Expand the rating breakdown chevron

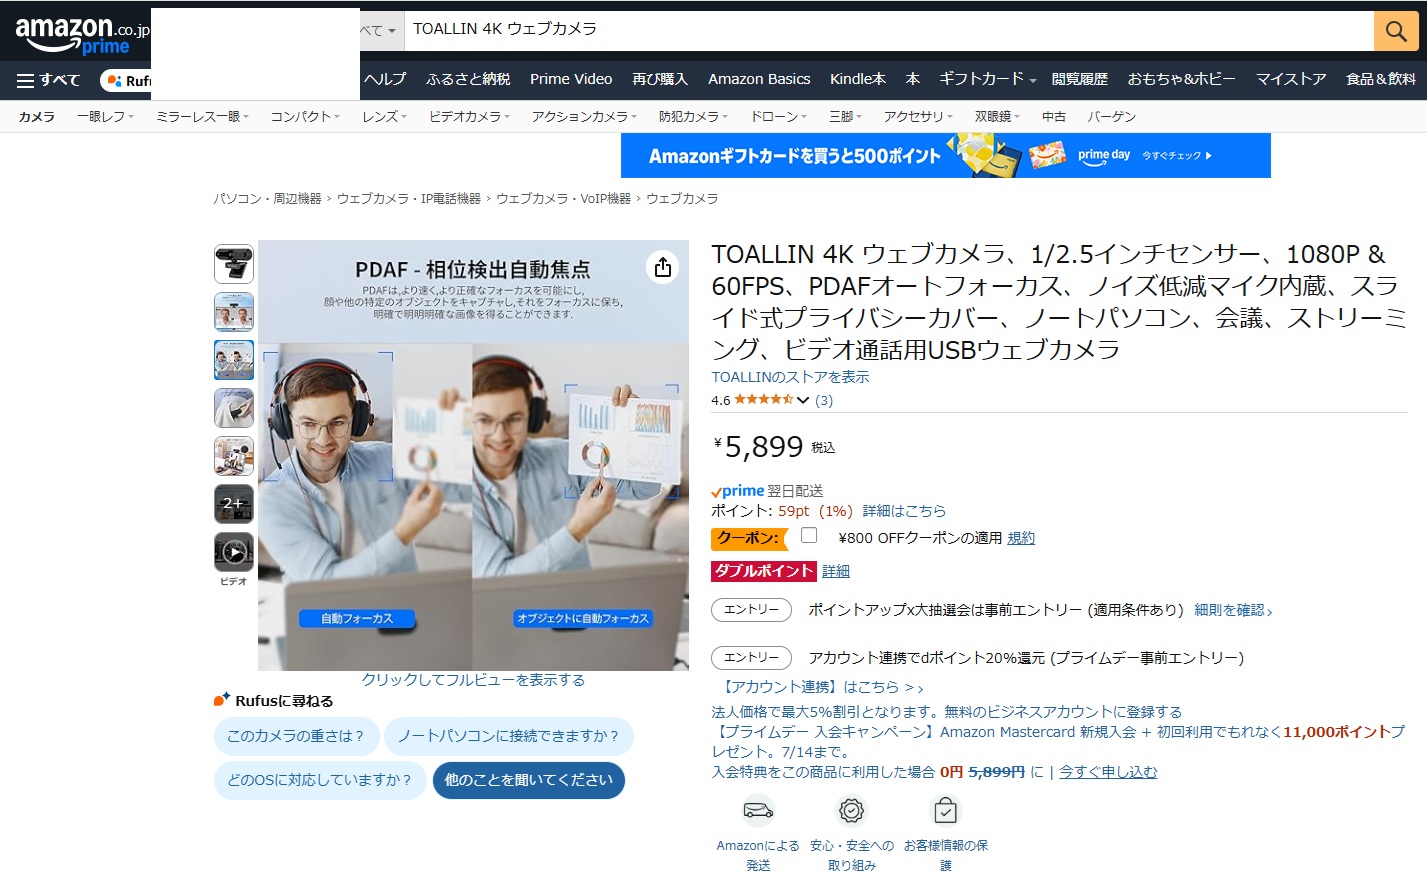click(x=803, y=400)
